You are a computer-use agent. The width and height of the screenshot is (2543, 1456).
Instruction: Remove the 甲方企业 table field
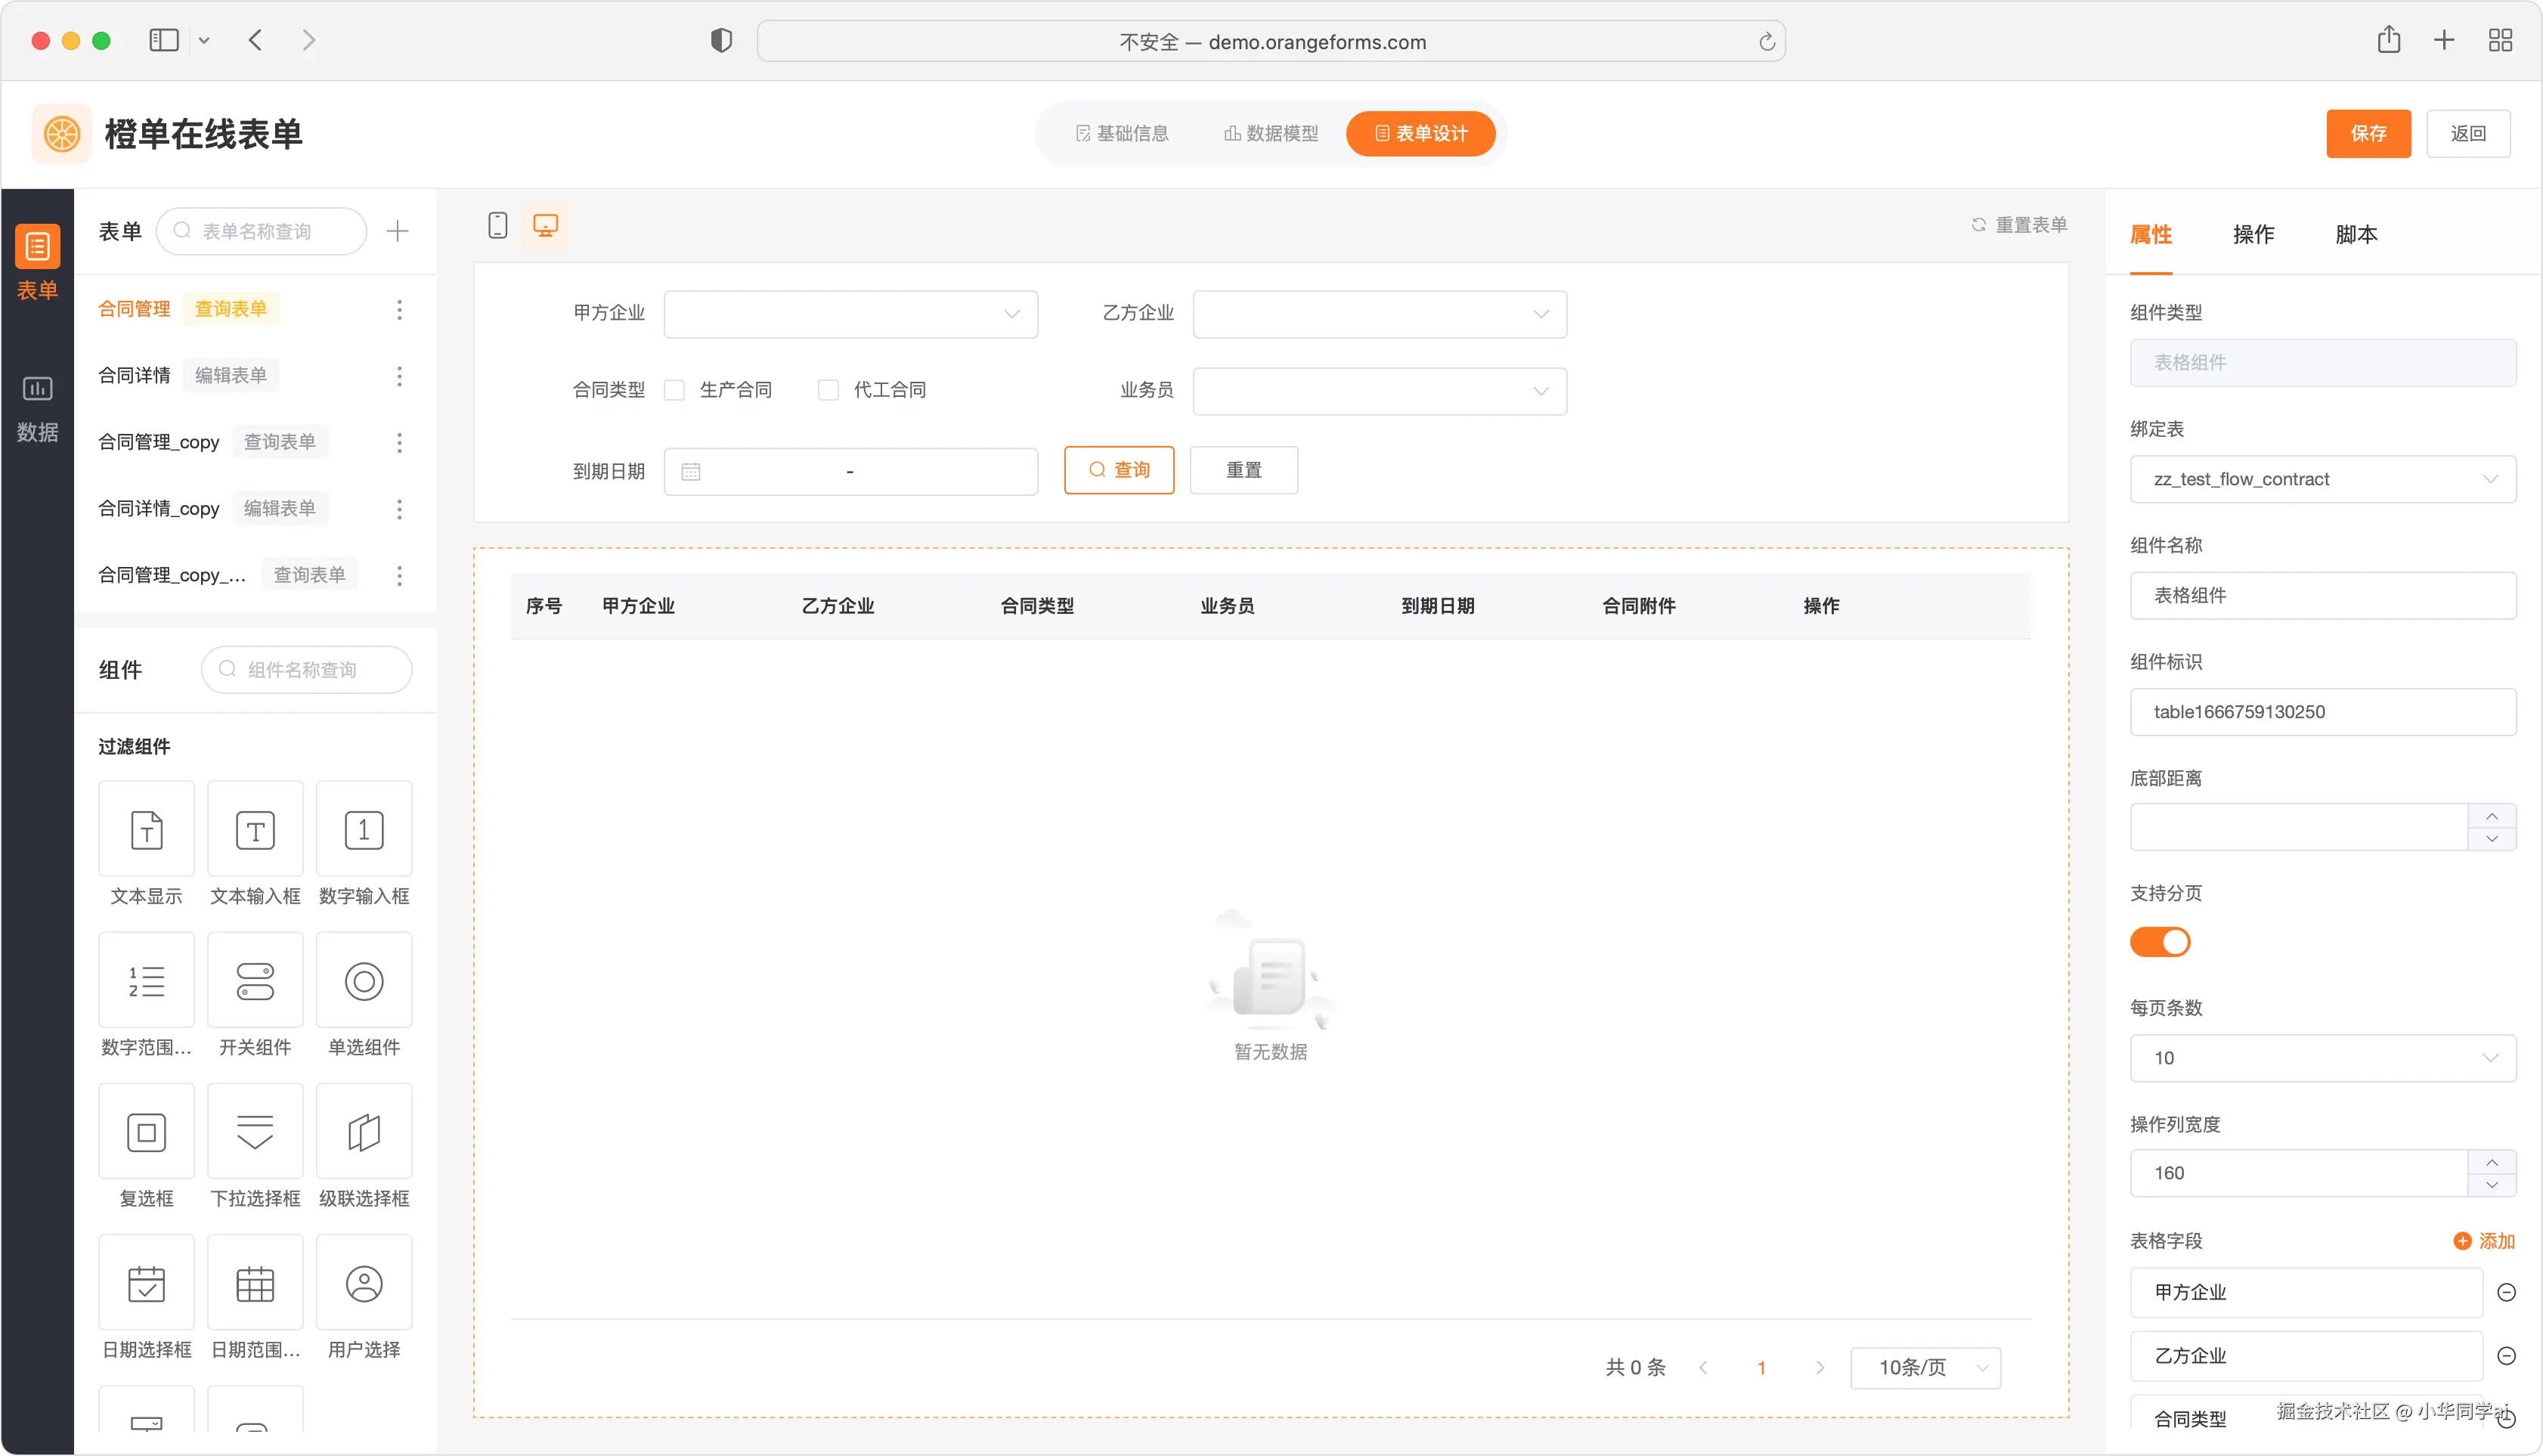[x=2506, y=1293]
